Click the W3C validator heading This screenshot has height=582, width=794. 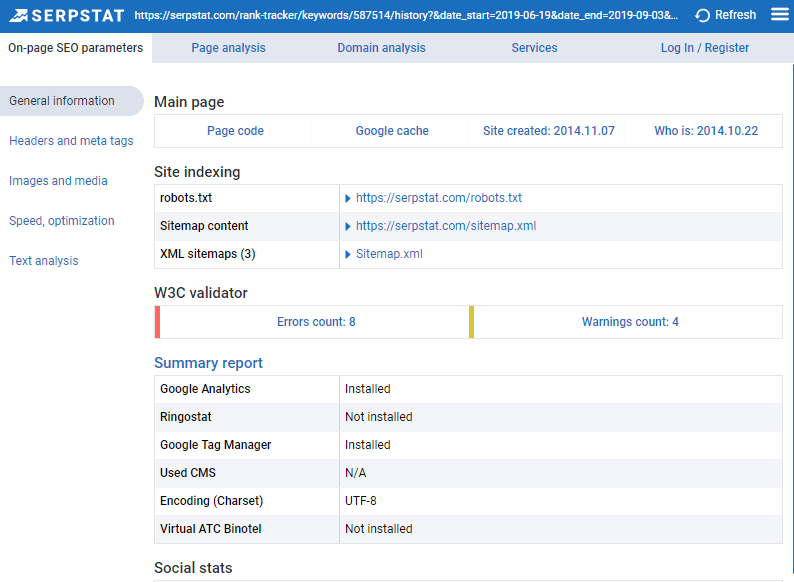click(x=201, y=293)
